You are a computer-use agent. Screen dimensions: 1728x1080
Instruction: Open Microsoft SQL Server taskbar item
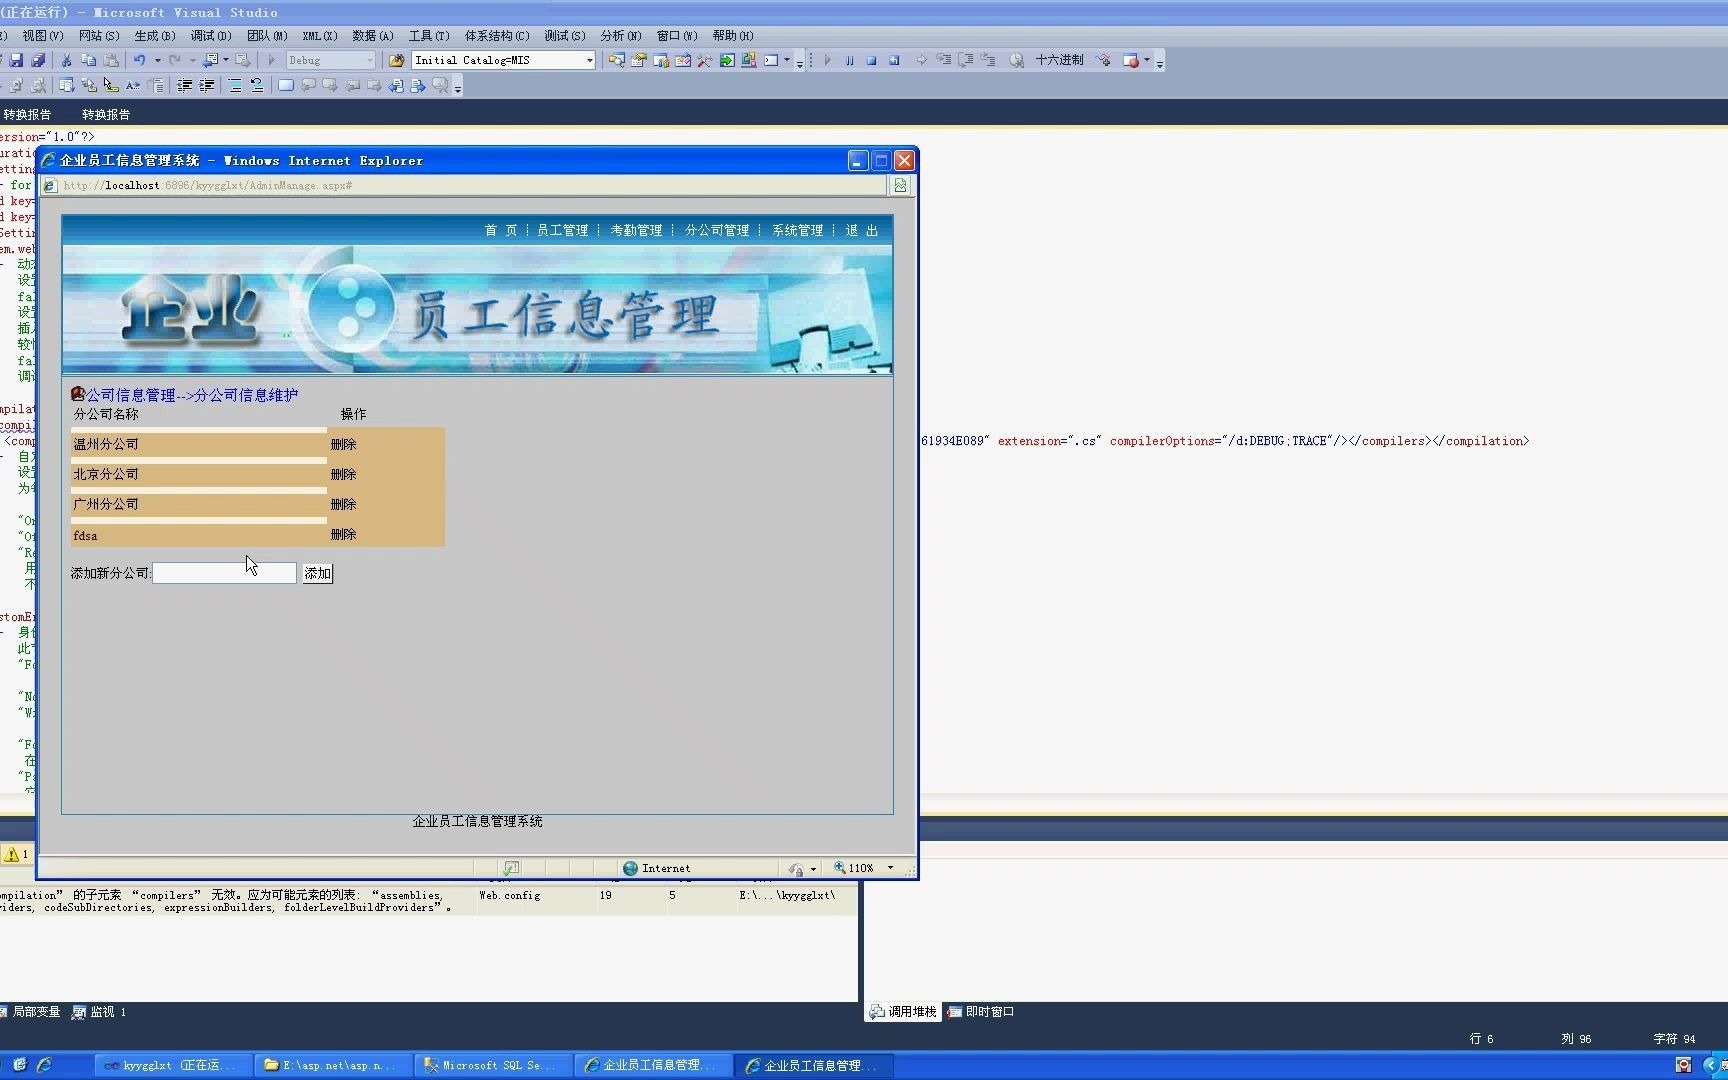tap(493, 1065)
